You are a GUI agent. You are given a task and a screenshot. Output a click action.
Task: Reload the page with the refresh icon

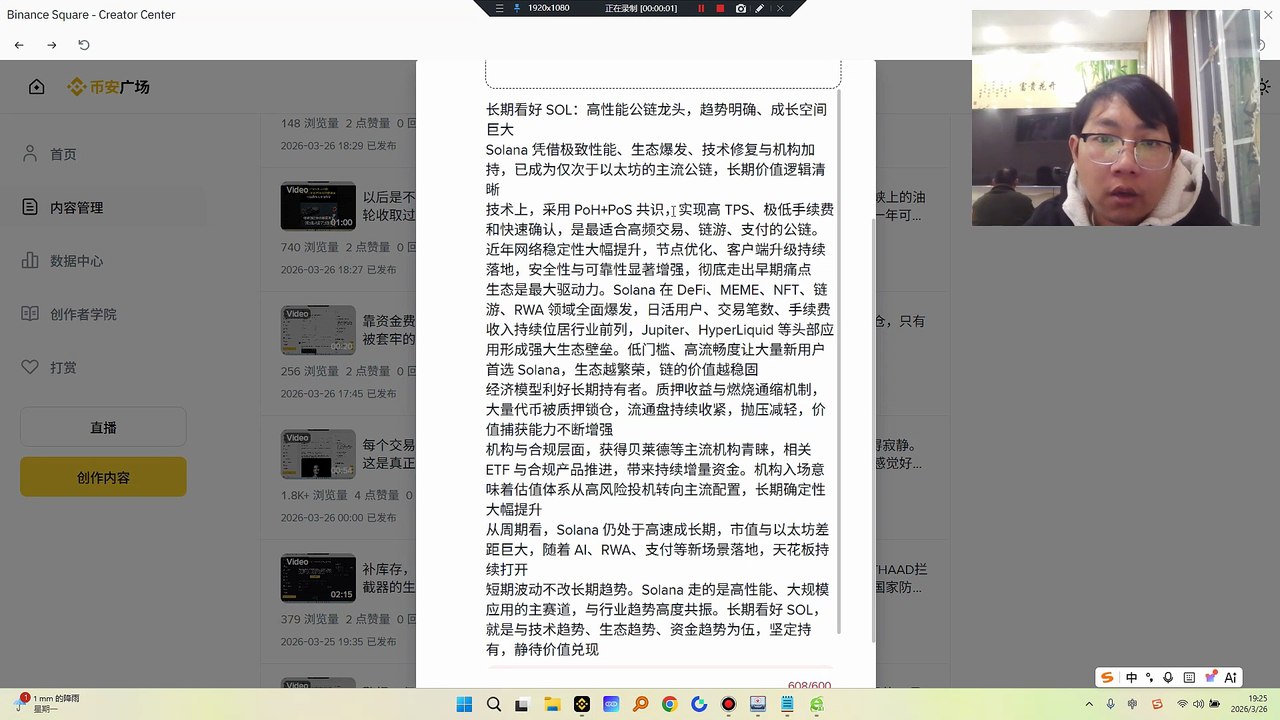[84, 45]
